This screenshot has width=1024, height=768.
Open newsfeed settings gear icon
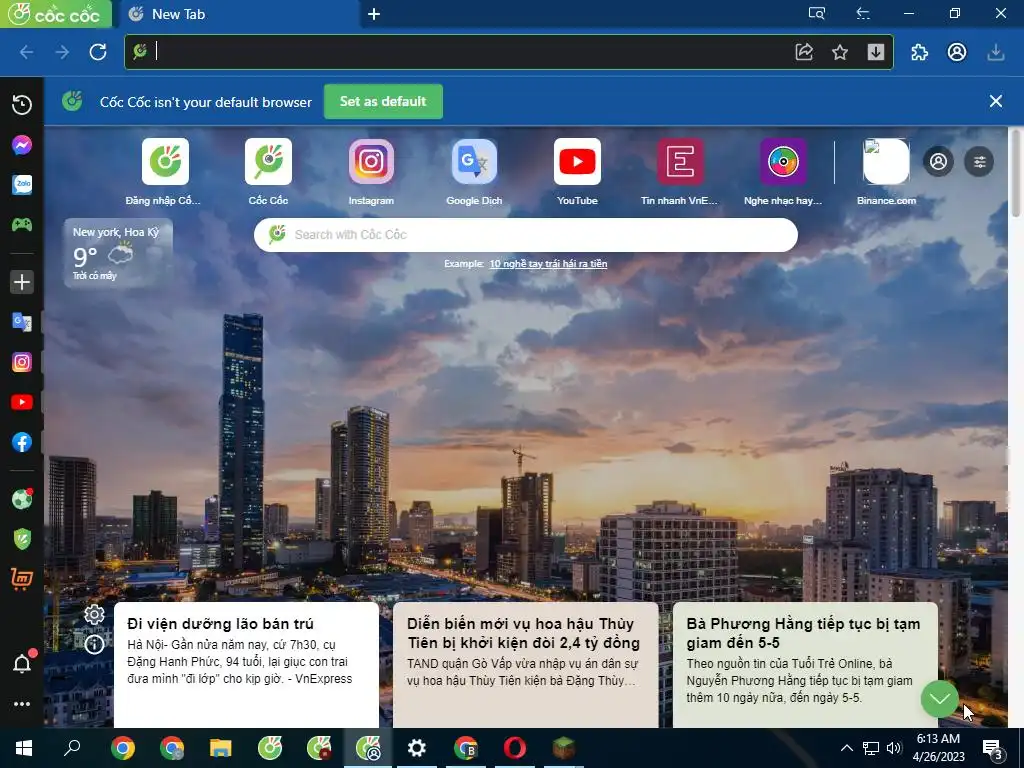pyautogui.click(x=94, y=615)
